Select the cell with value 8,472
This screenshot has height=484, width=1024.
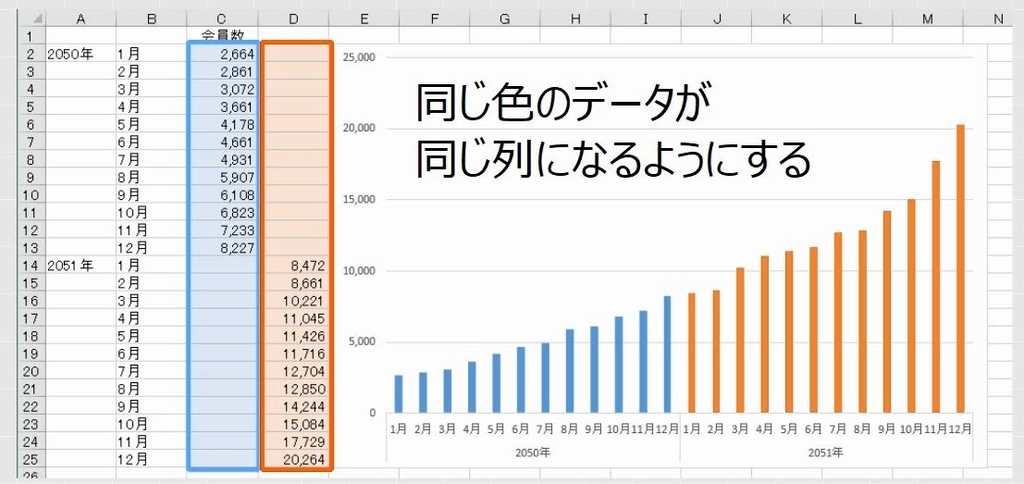(293, 265)
